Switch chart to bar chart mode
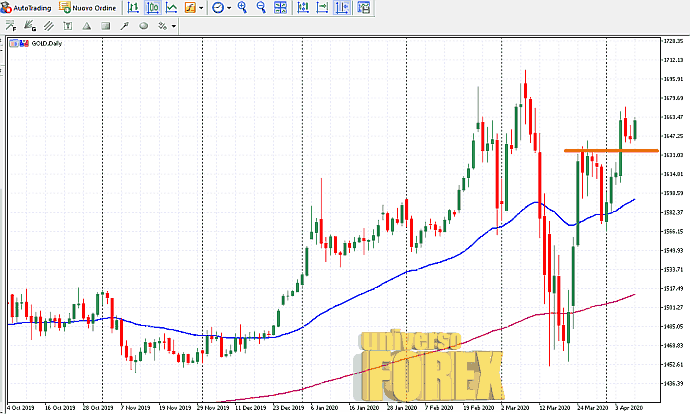 point(133,7)
